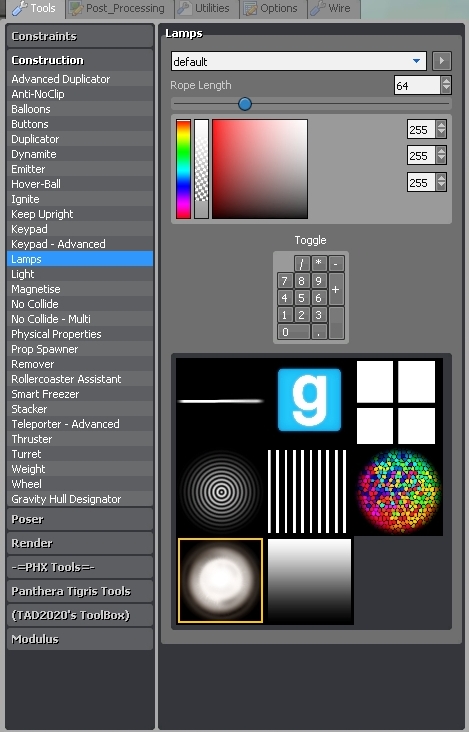
Task: Open the default preset dropdown
Action: (299, 61)
